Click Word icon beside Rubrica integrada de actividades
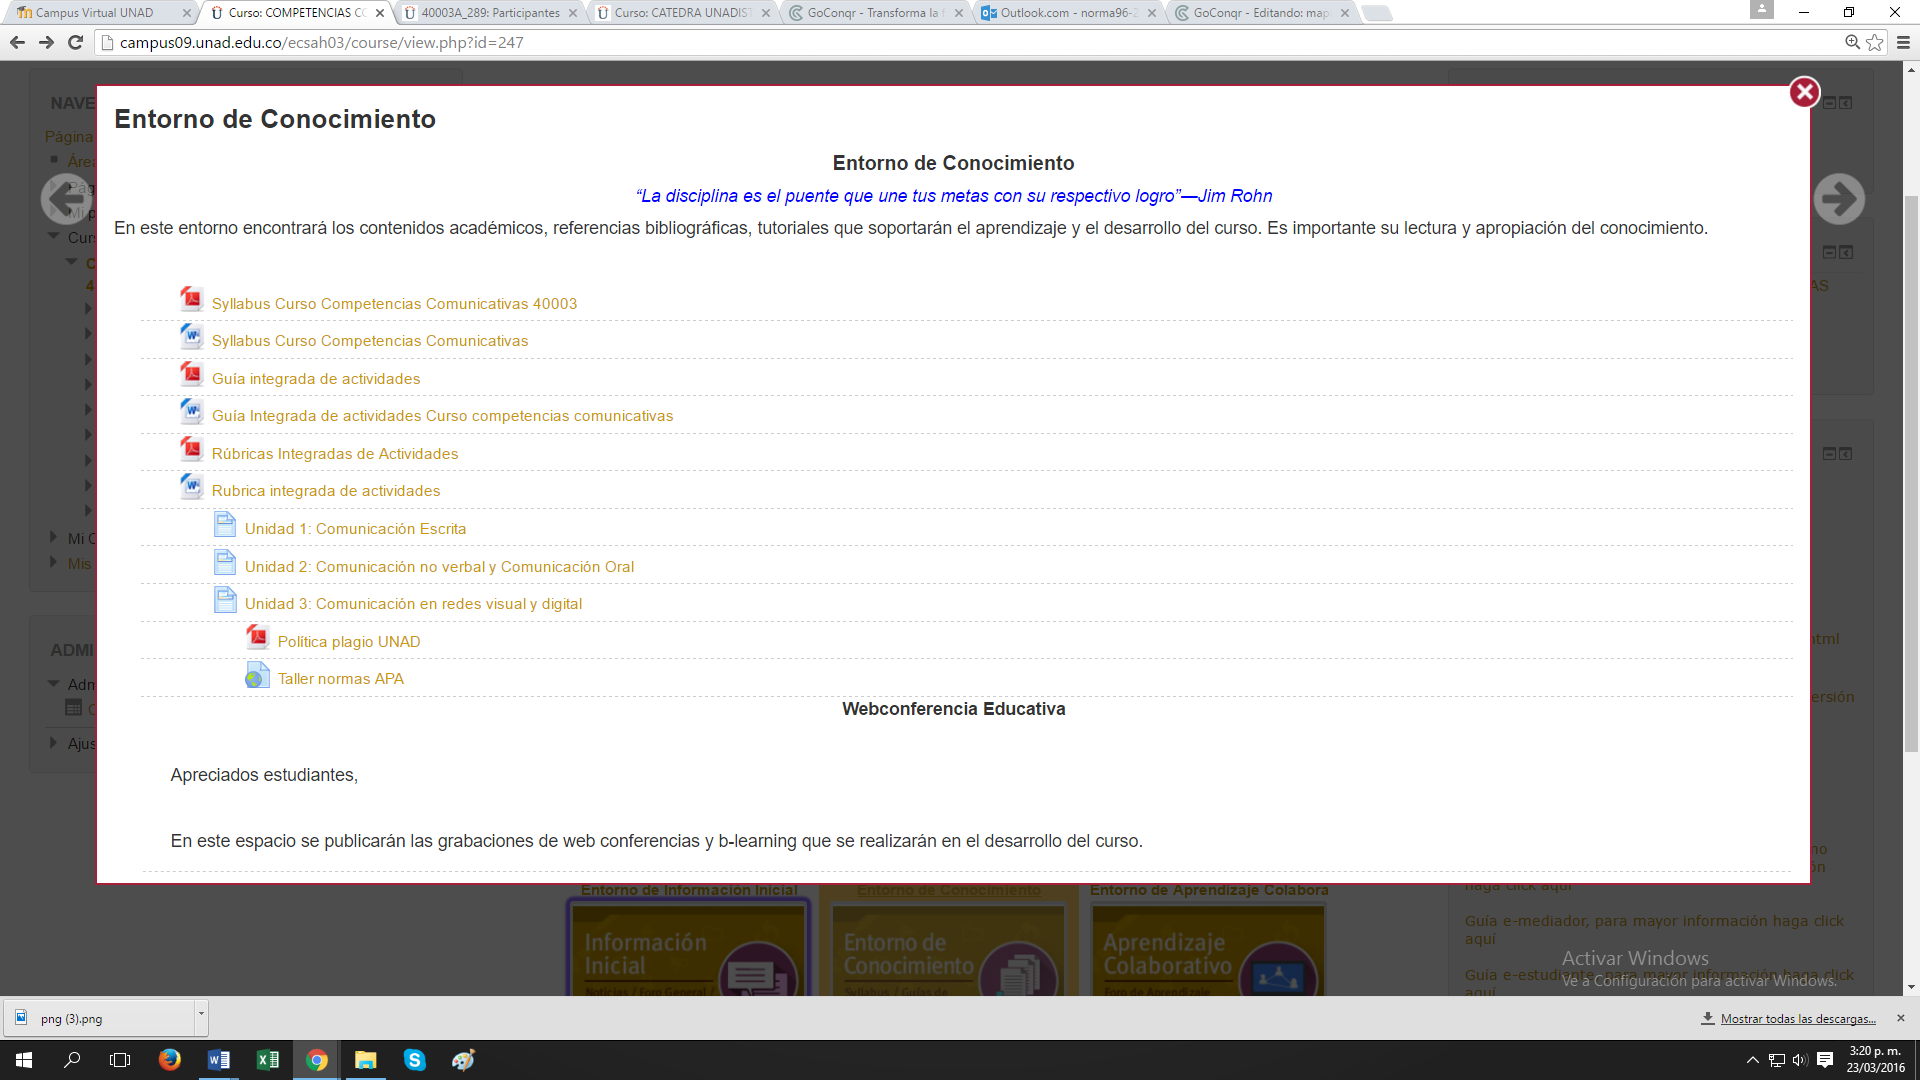Screen dimensions: 1920x1080 click(191, 486)
